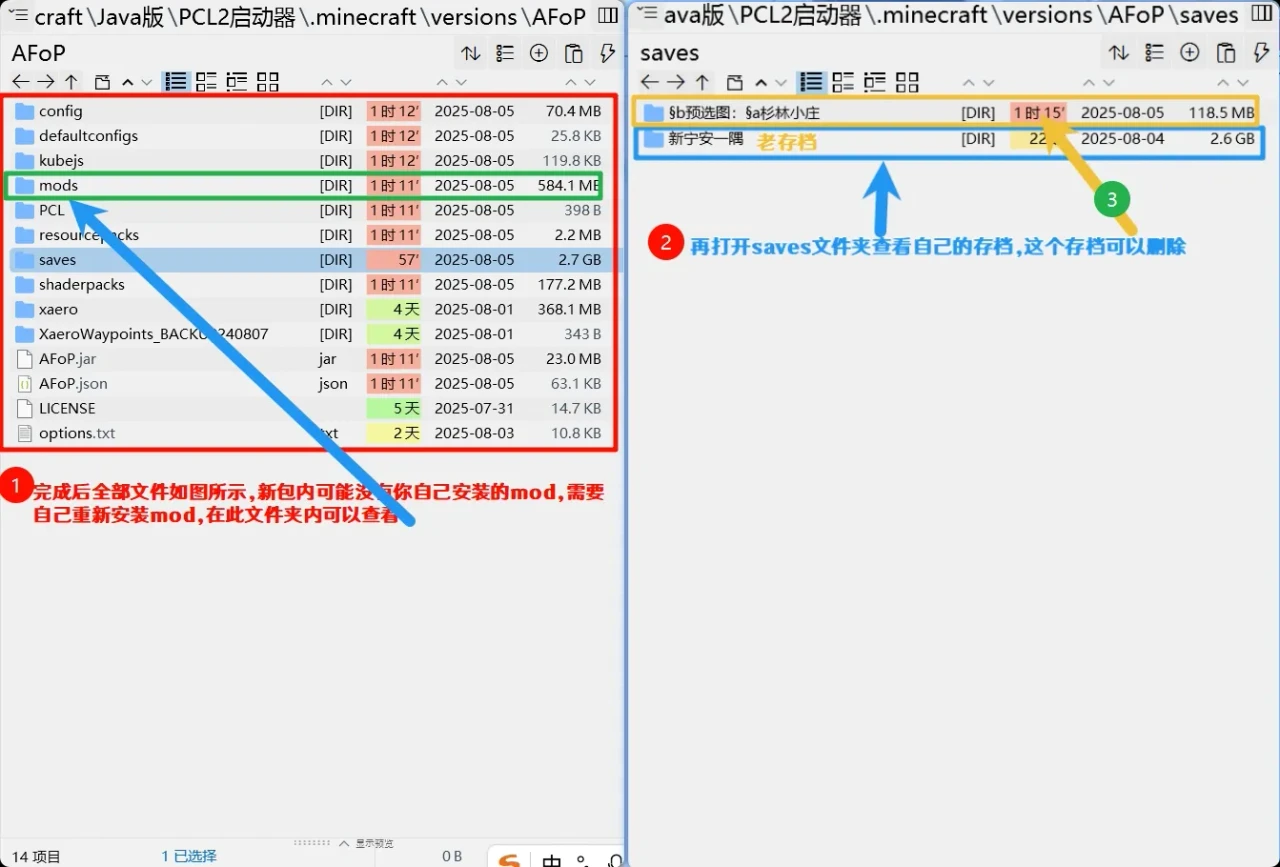
Task: Click the lightning quick actions icon in AFoP pane
Action: coord(606,53)
